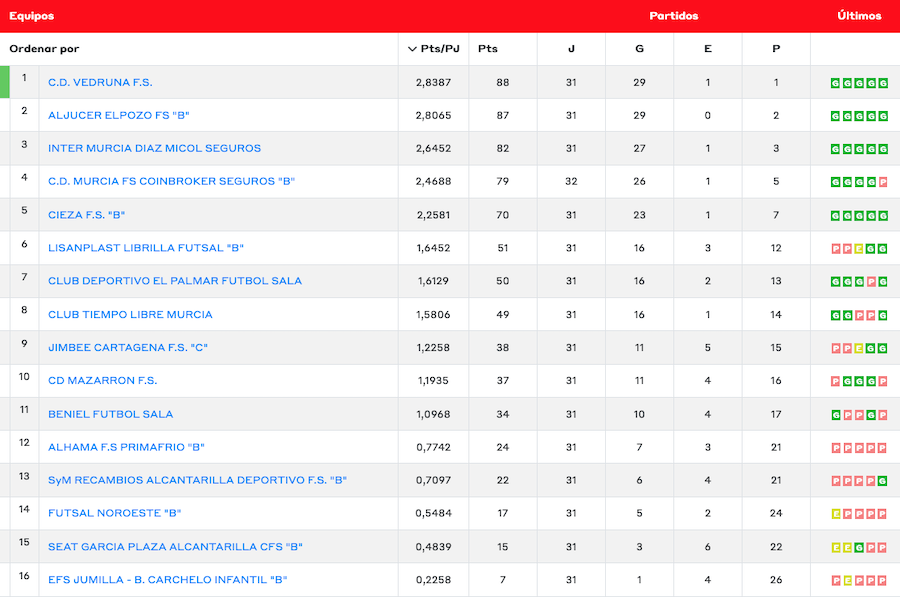Sort table by Pts/PJ chevron header

pyautogui.click(x=434, y=49)
